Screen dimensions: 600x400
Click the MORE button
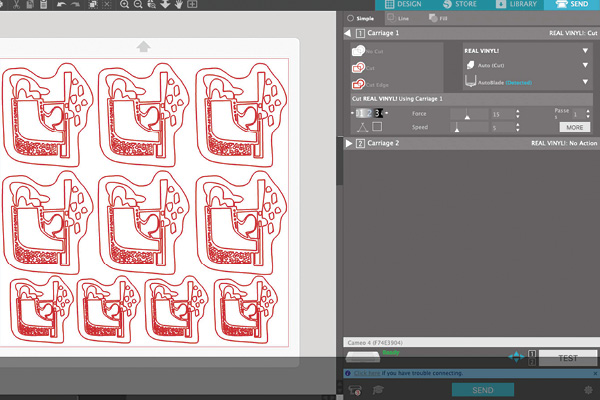(x=574, y=127)
